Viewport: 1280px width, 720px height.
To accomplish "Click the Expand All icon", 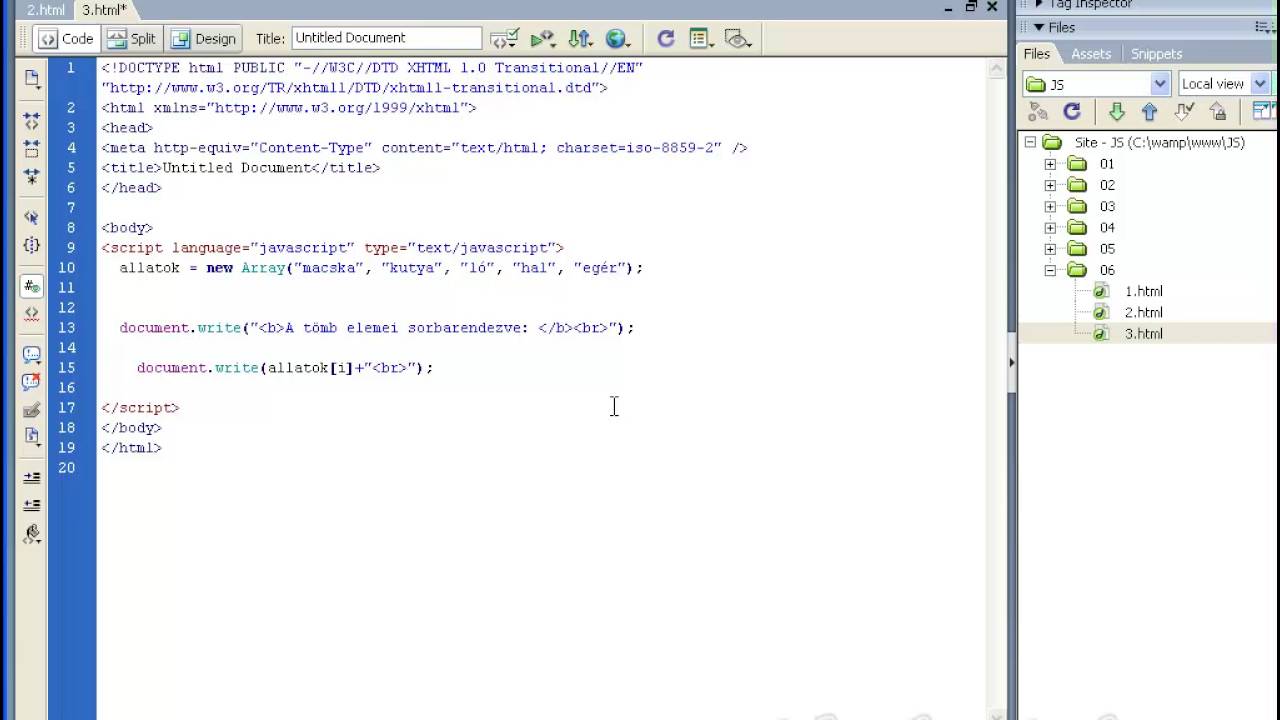I will pos(31,177).
